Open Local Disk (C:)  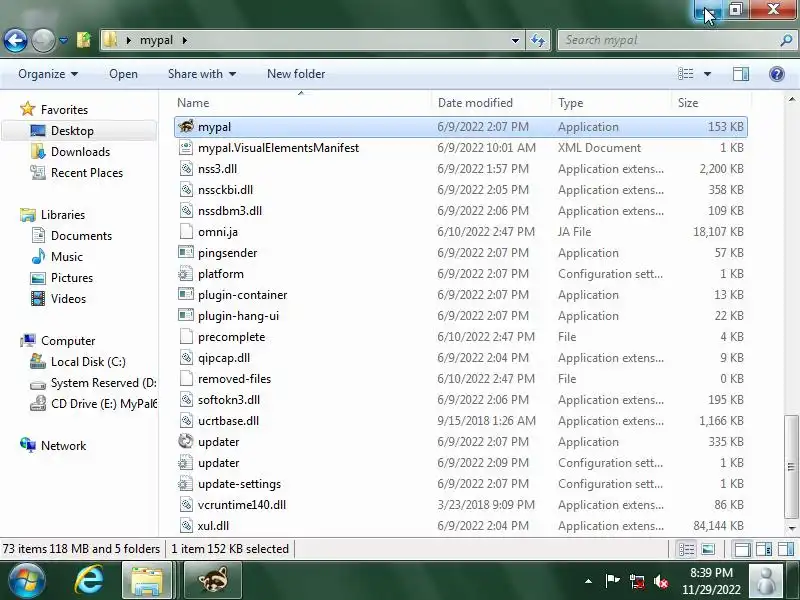coord(88,362)
